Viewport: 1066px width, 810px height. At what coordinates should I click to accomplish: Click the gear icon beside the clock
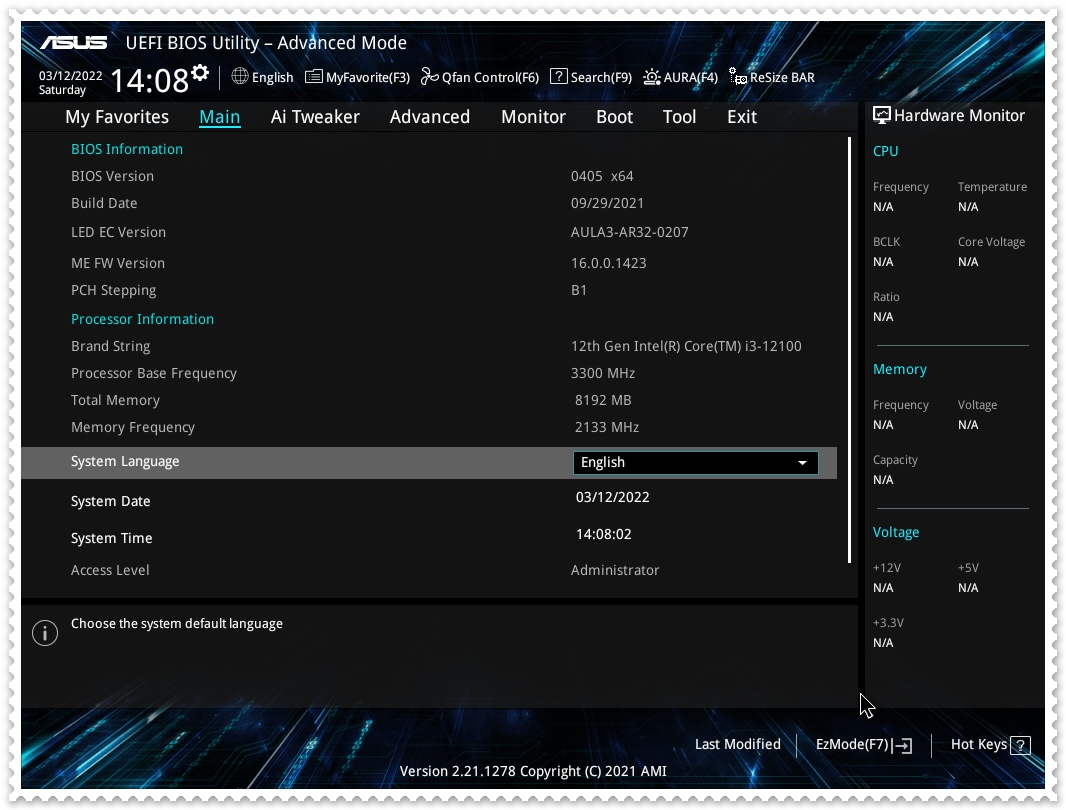200,73
